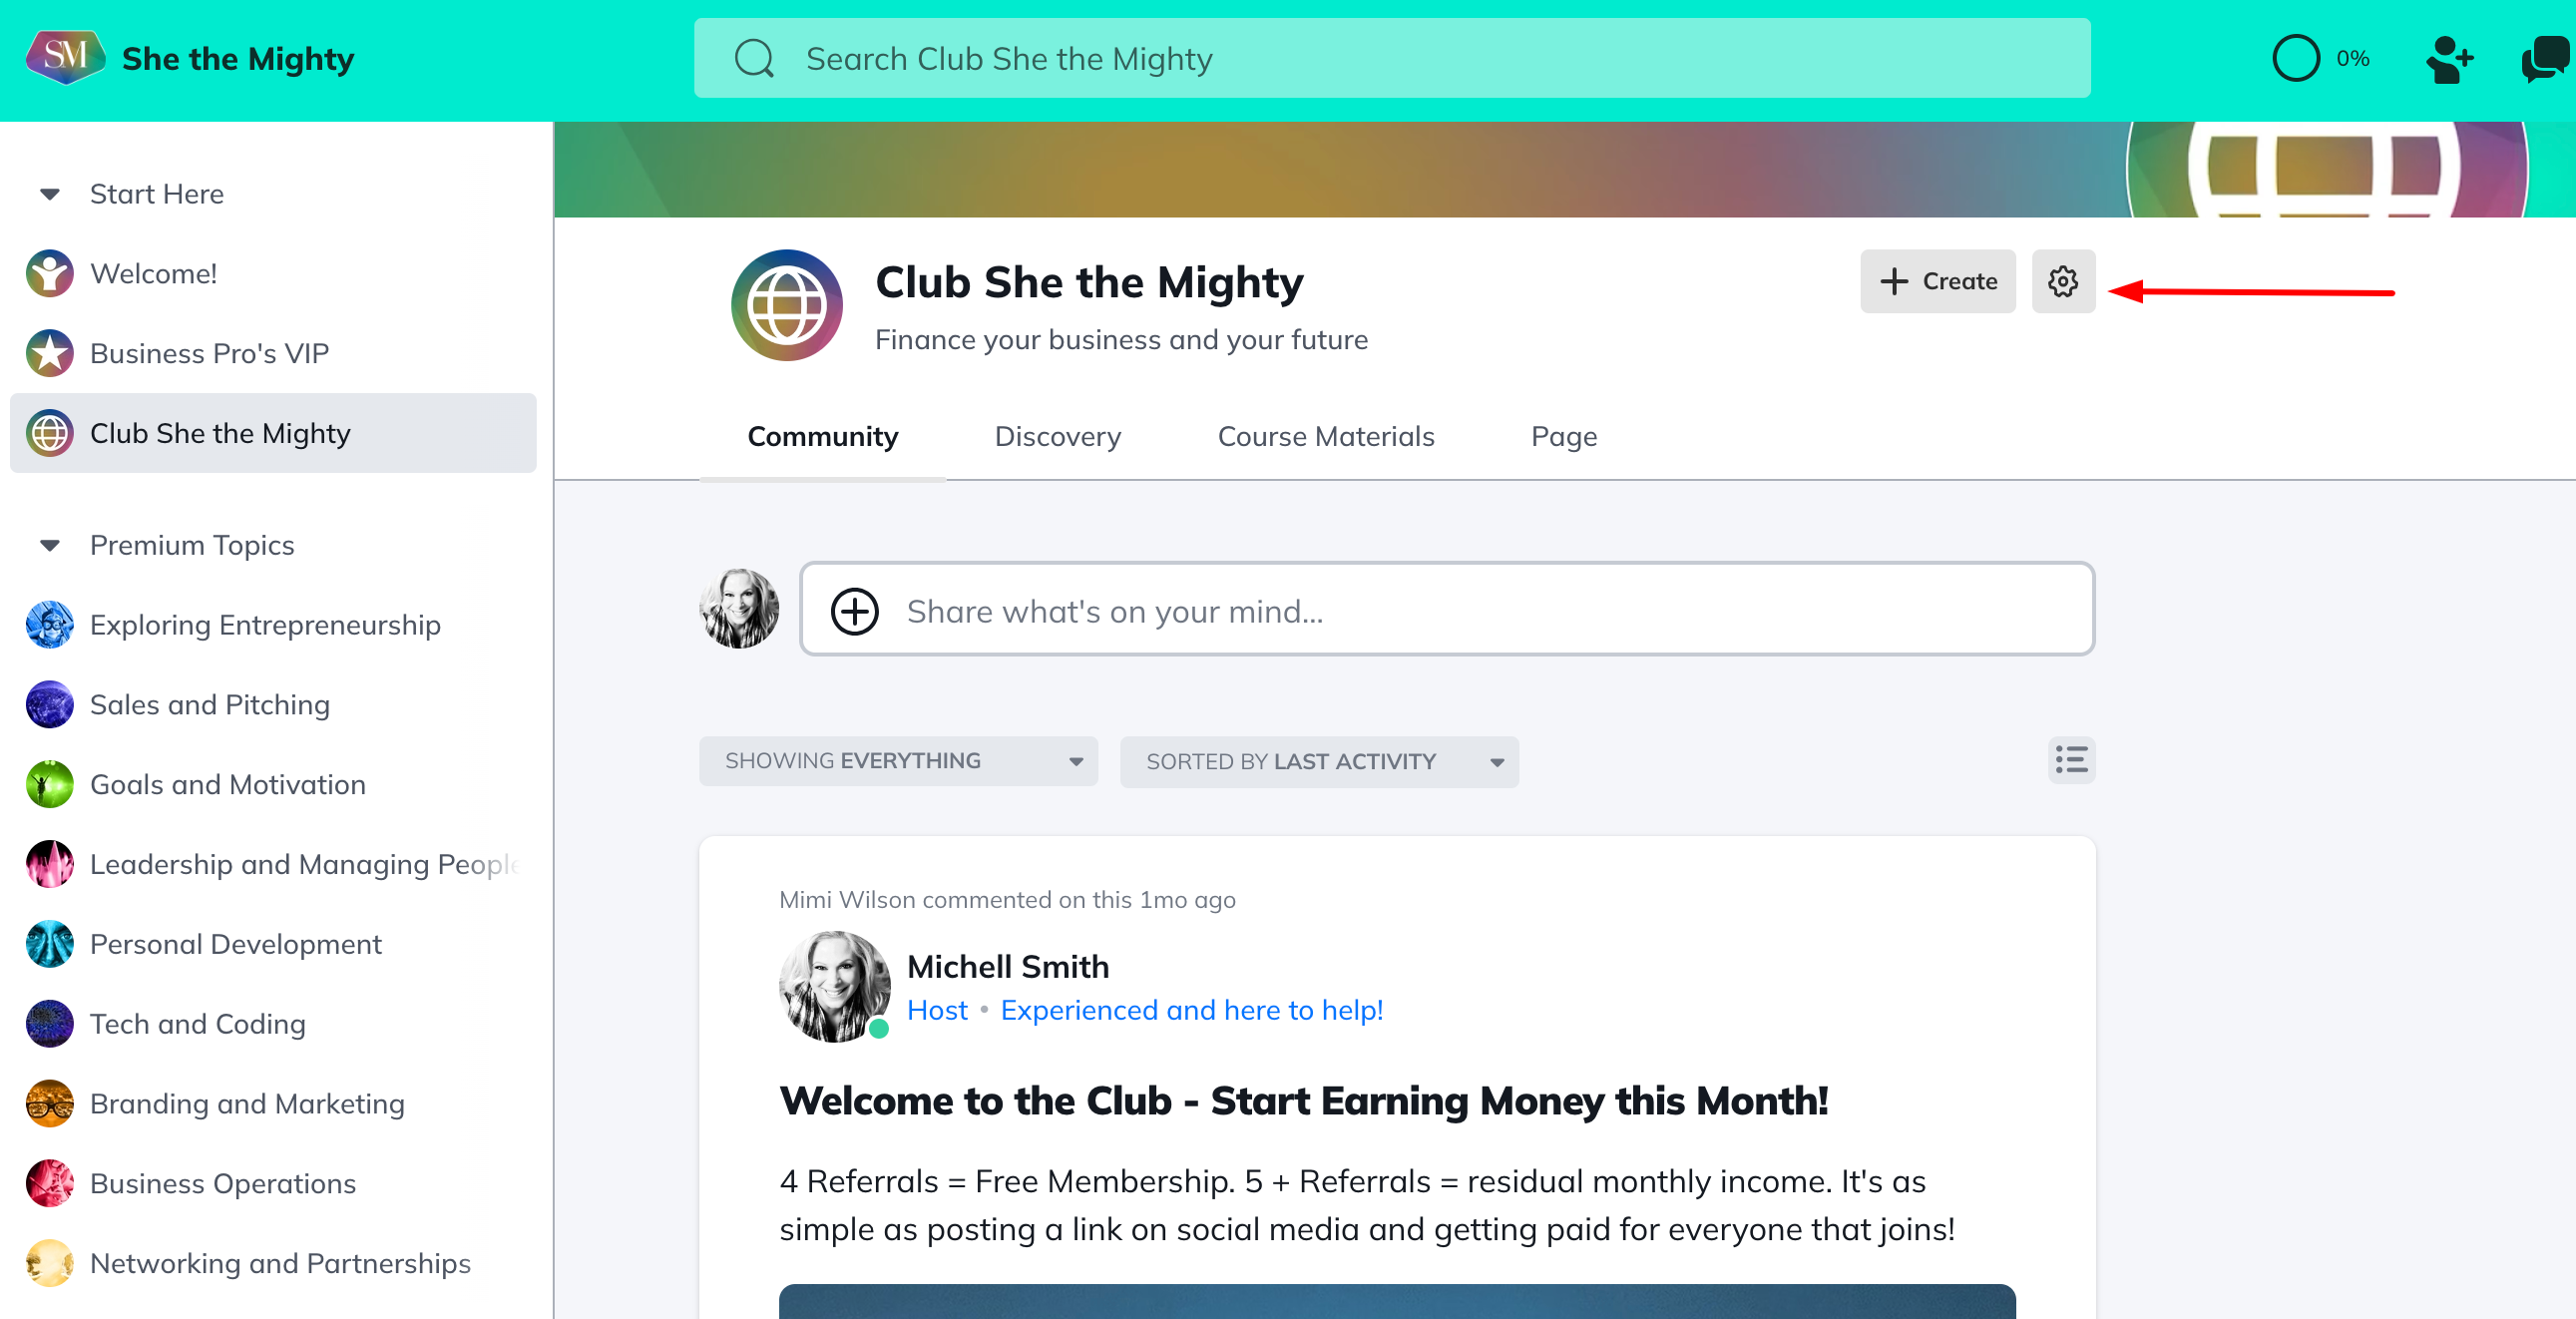Click the Club She the Mighty globe avatar
Image resolution: width=2576 pixels, height=1319 pixels.
click(x=786, y=305)
